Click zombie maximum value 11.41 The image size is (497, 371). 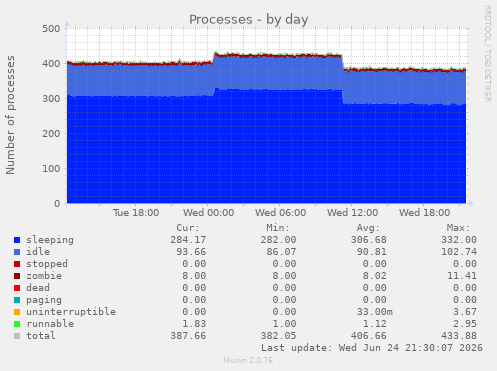[x=462, y=276]
